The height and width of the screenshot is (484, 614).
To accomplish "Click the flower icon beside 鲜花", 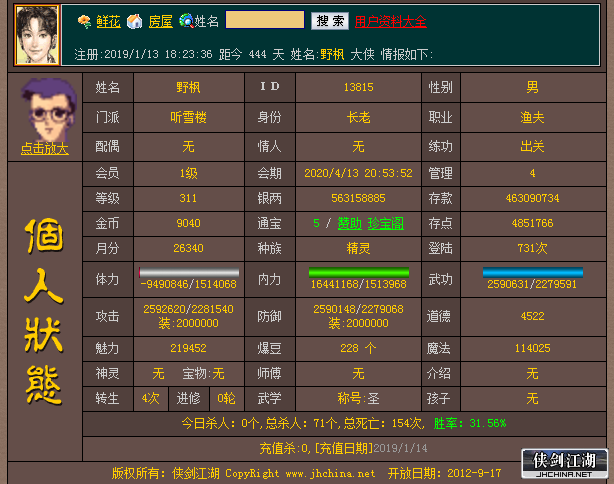I will [84, 21].
